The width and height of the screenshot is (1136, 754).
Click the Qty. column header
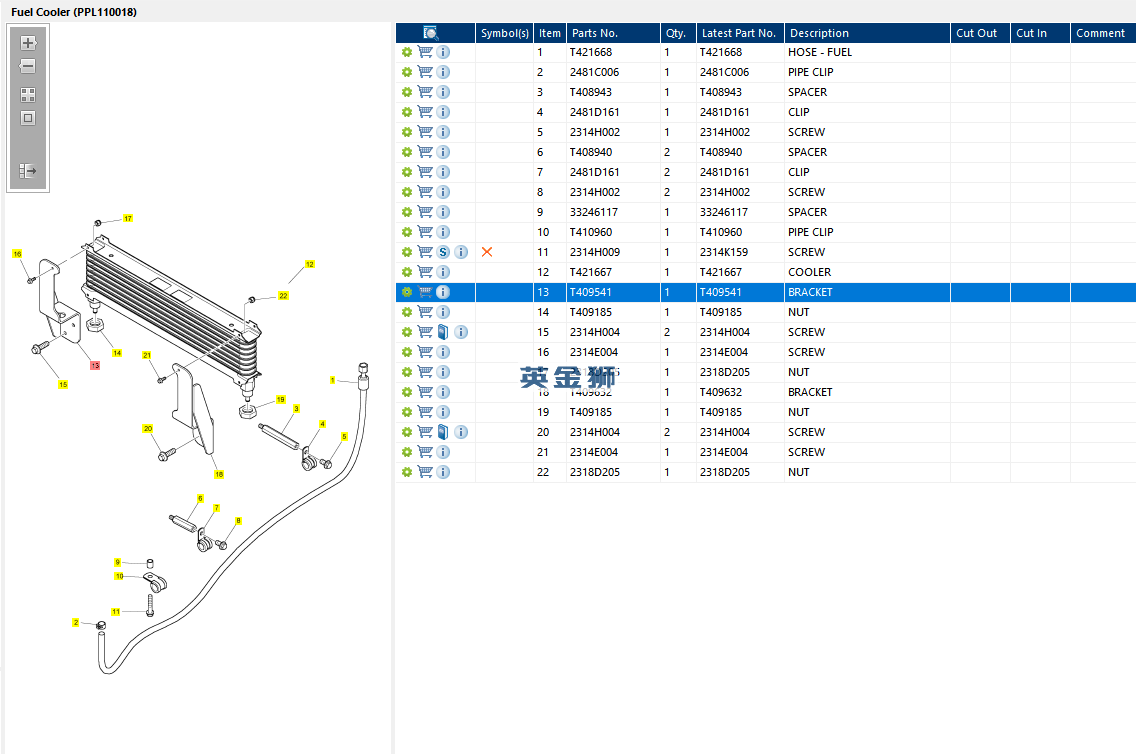point(677,33)
